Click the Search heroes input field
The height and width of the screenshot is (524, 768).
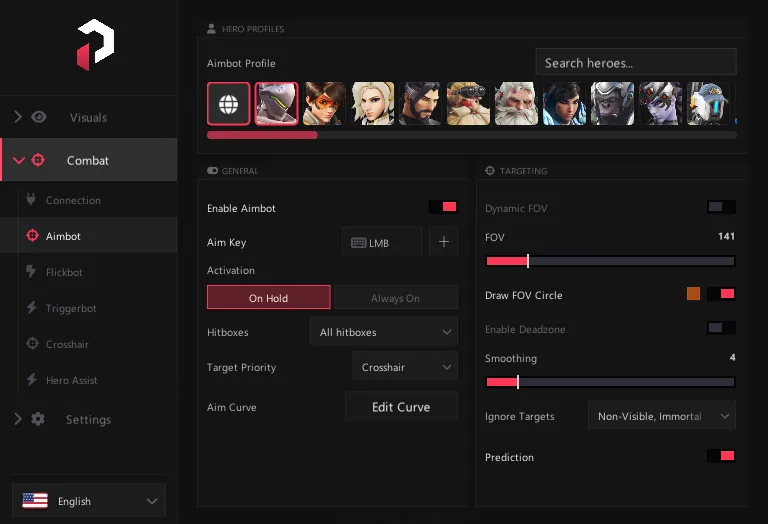point(636,62)
